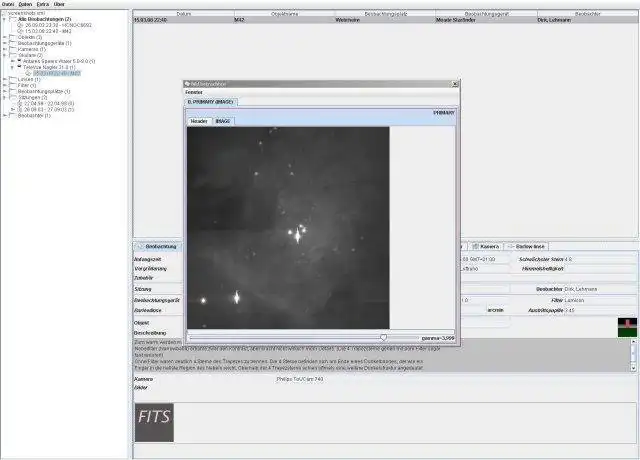Image resolution: width=640 pixels, height=460 pixels.
Task: Switch to the IMAGE tab in image viewer
Action: click(x=223, y=121)
